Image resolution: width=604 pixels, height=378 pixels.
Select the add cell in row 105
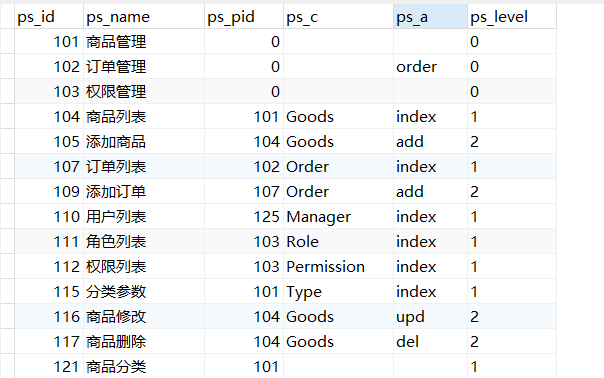pyautogui.click(x=430, y=142)
